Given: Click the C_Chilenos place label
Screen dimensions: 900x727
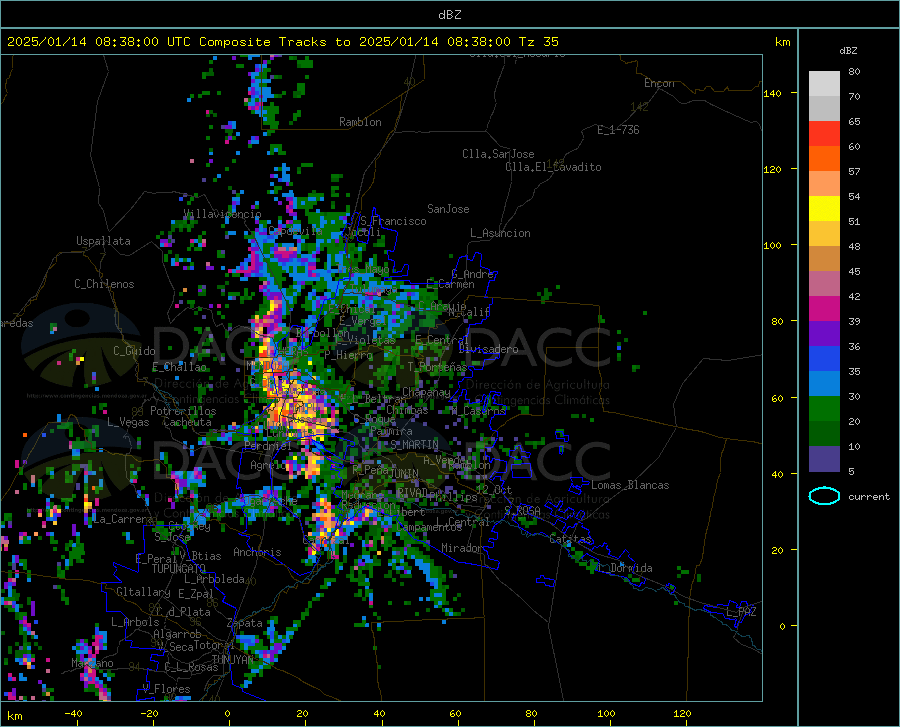Looking at the screenshot, I should 104,284.
